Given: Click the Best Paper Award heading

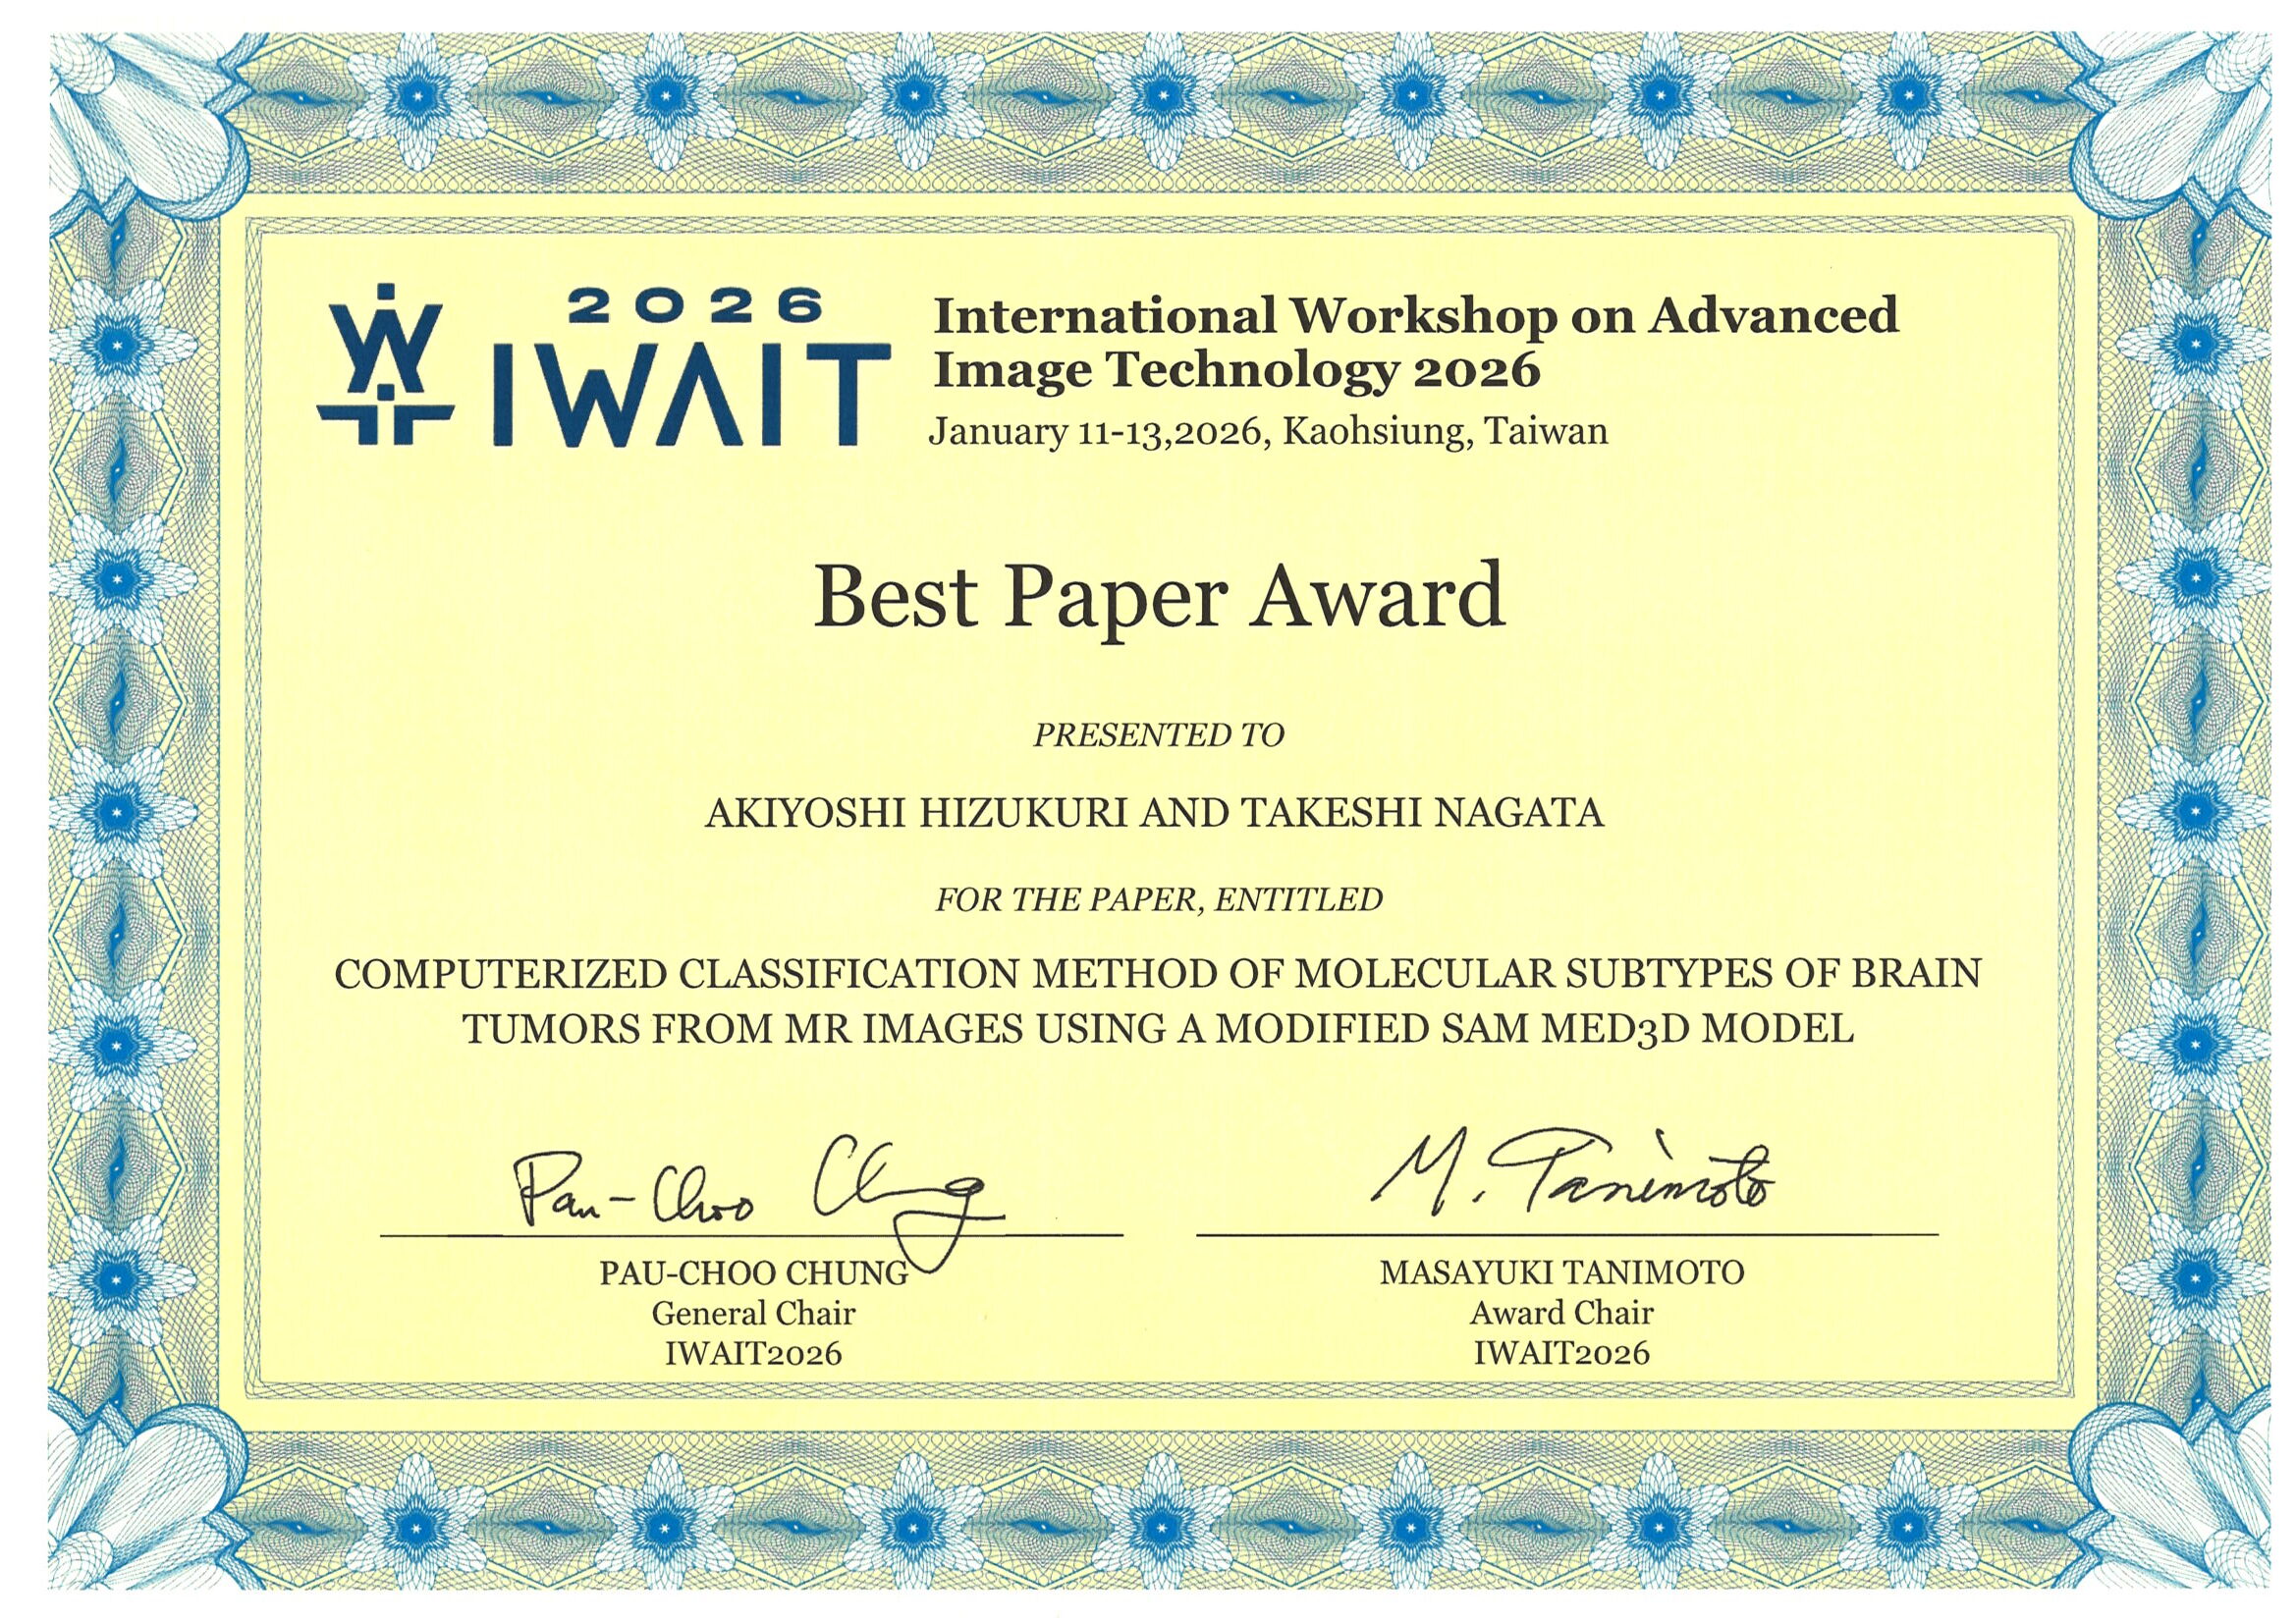Looking at the screenshot, I should coord(1159,597).
